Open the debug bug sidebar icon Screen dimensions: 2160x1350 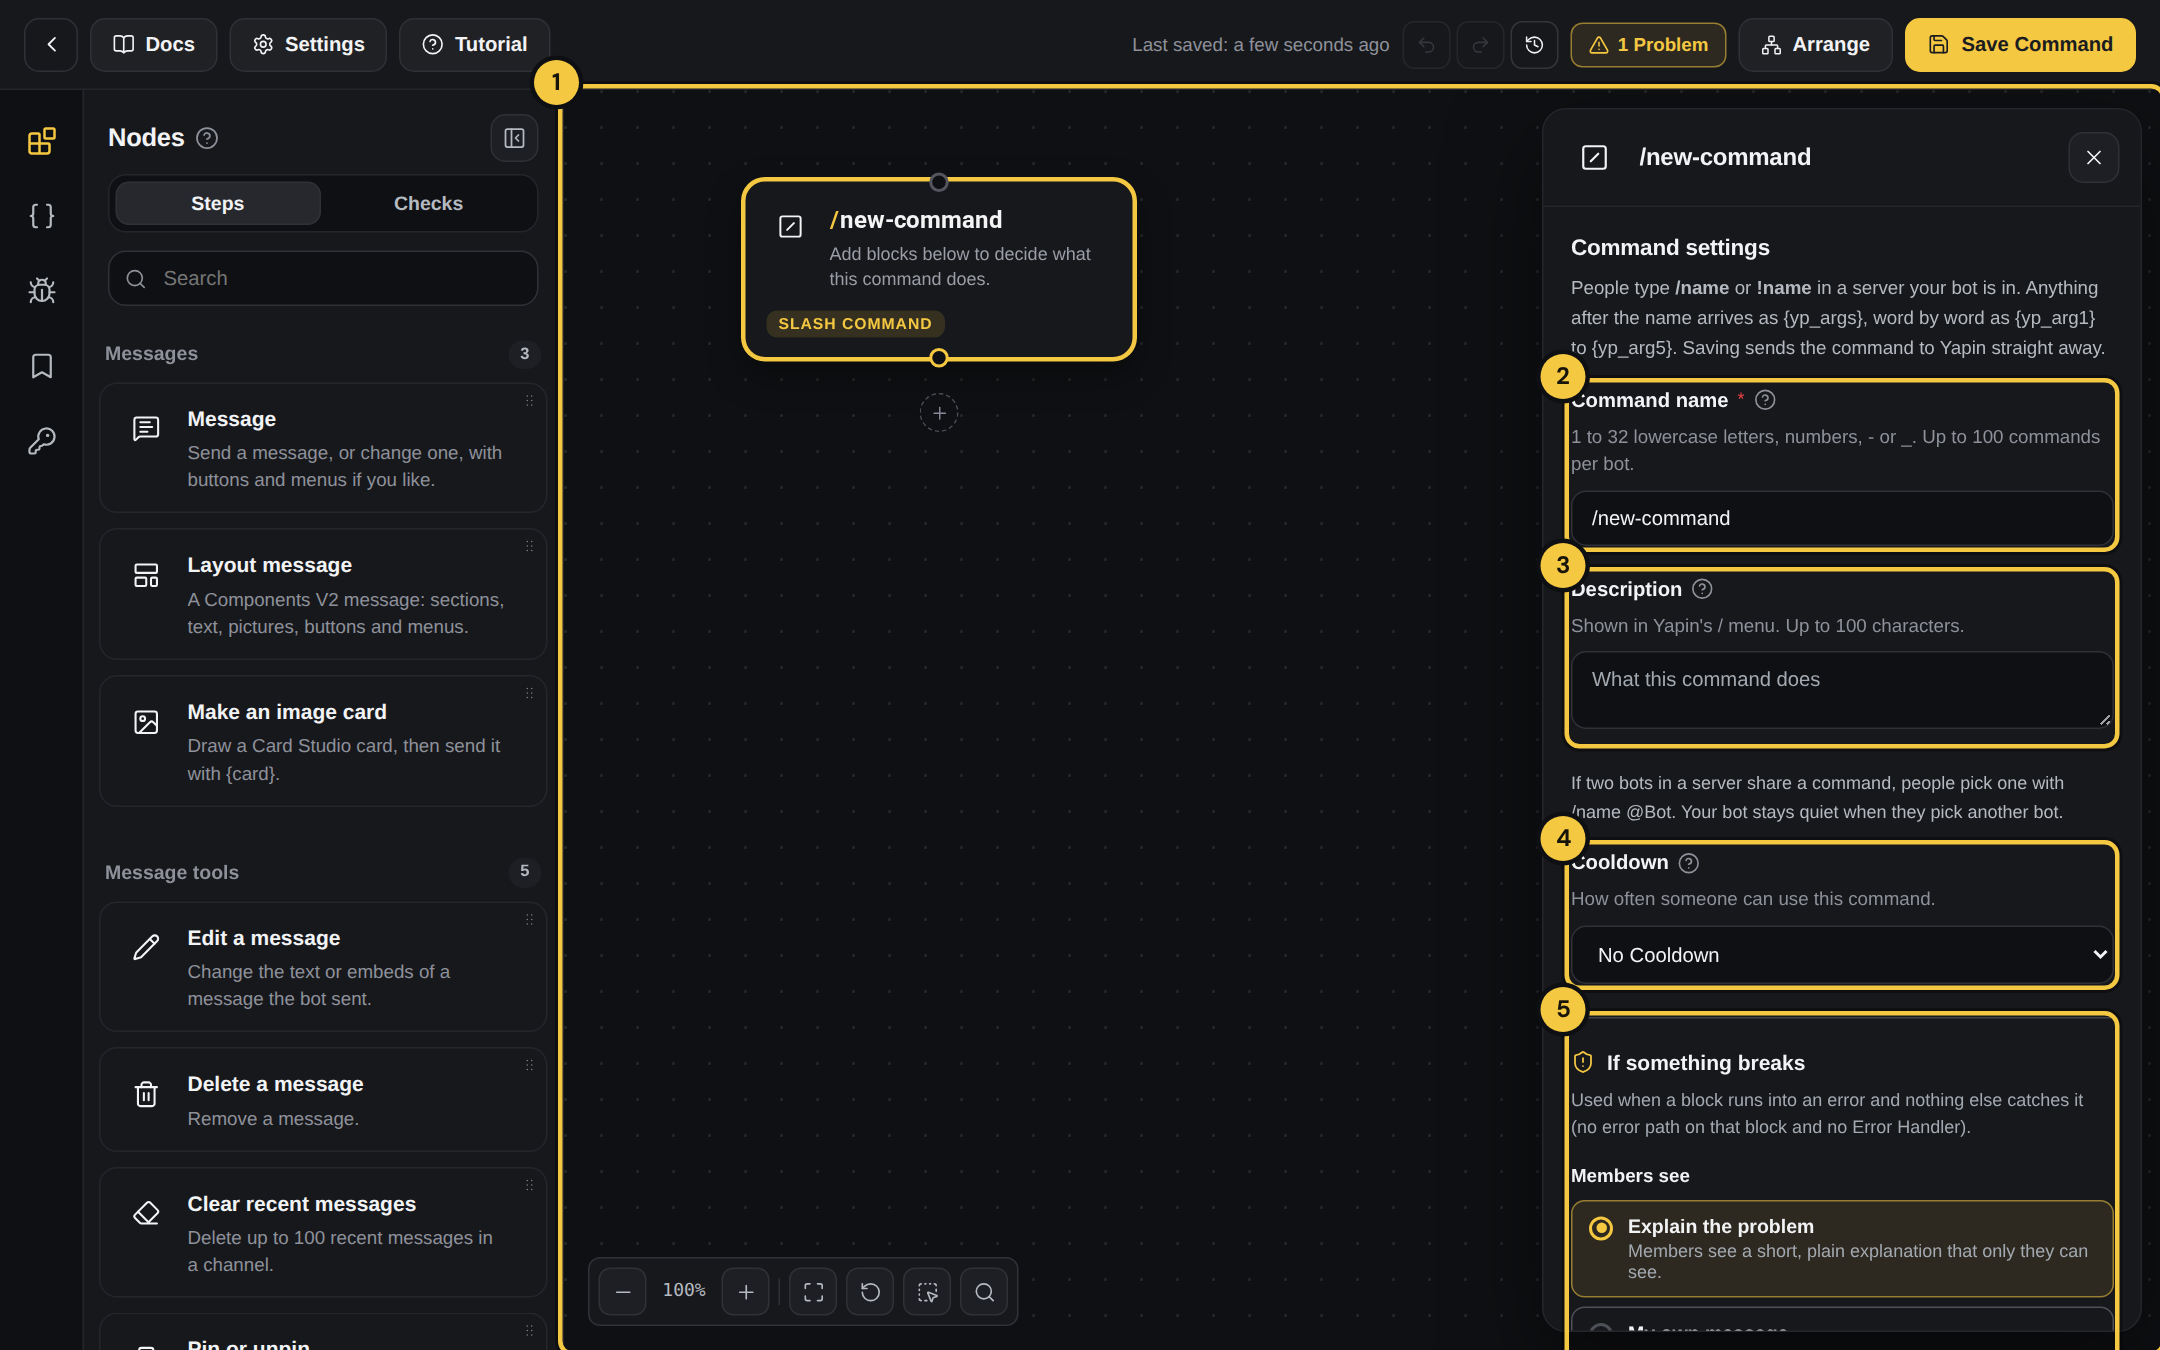(x=41, y=291)
